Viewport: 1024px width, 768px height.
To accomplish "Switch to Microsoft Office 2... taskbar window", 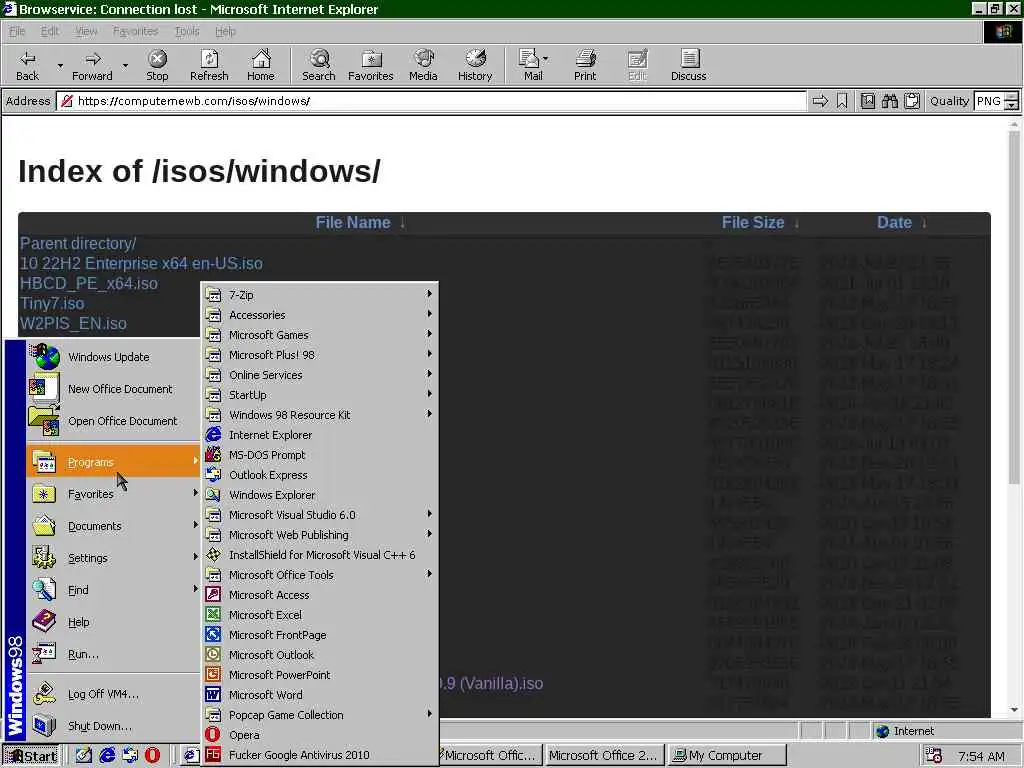I will (604, 756).
